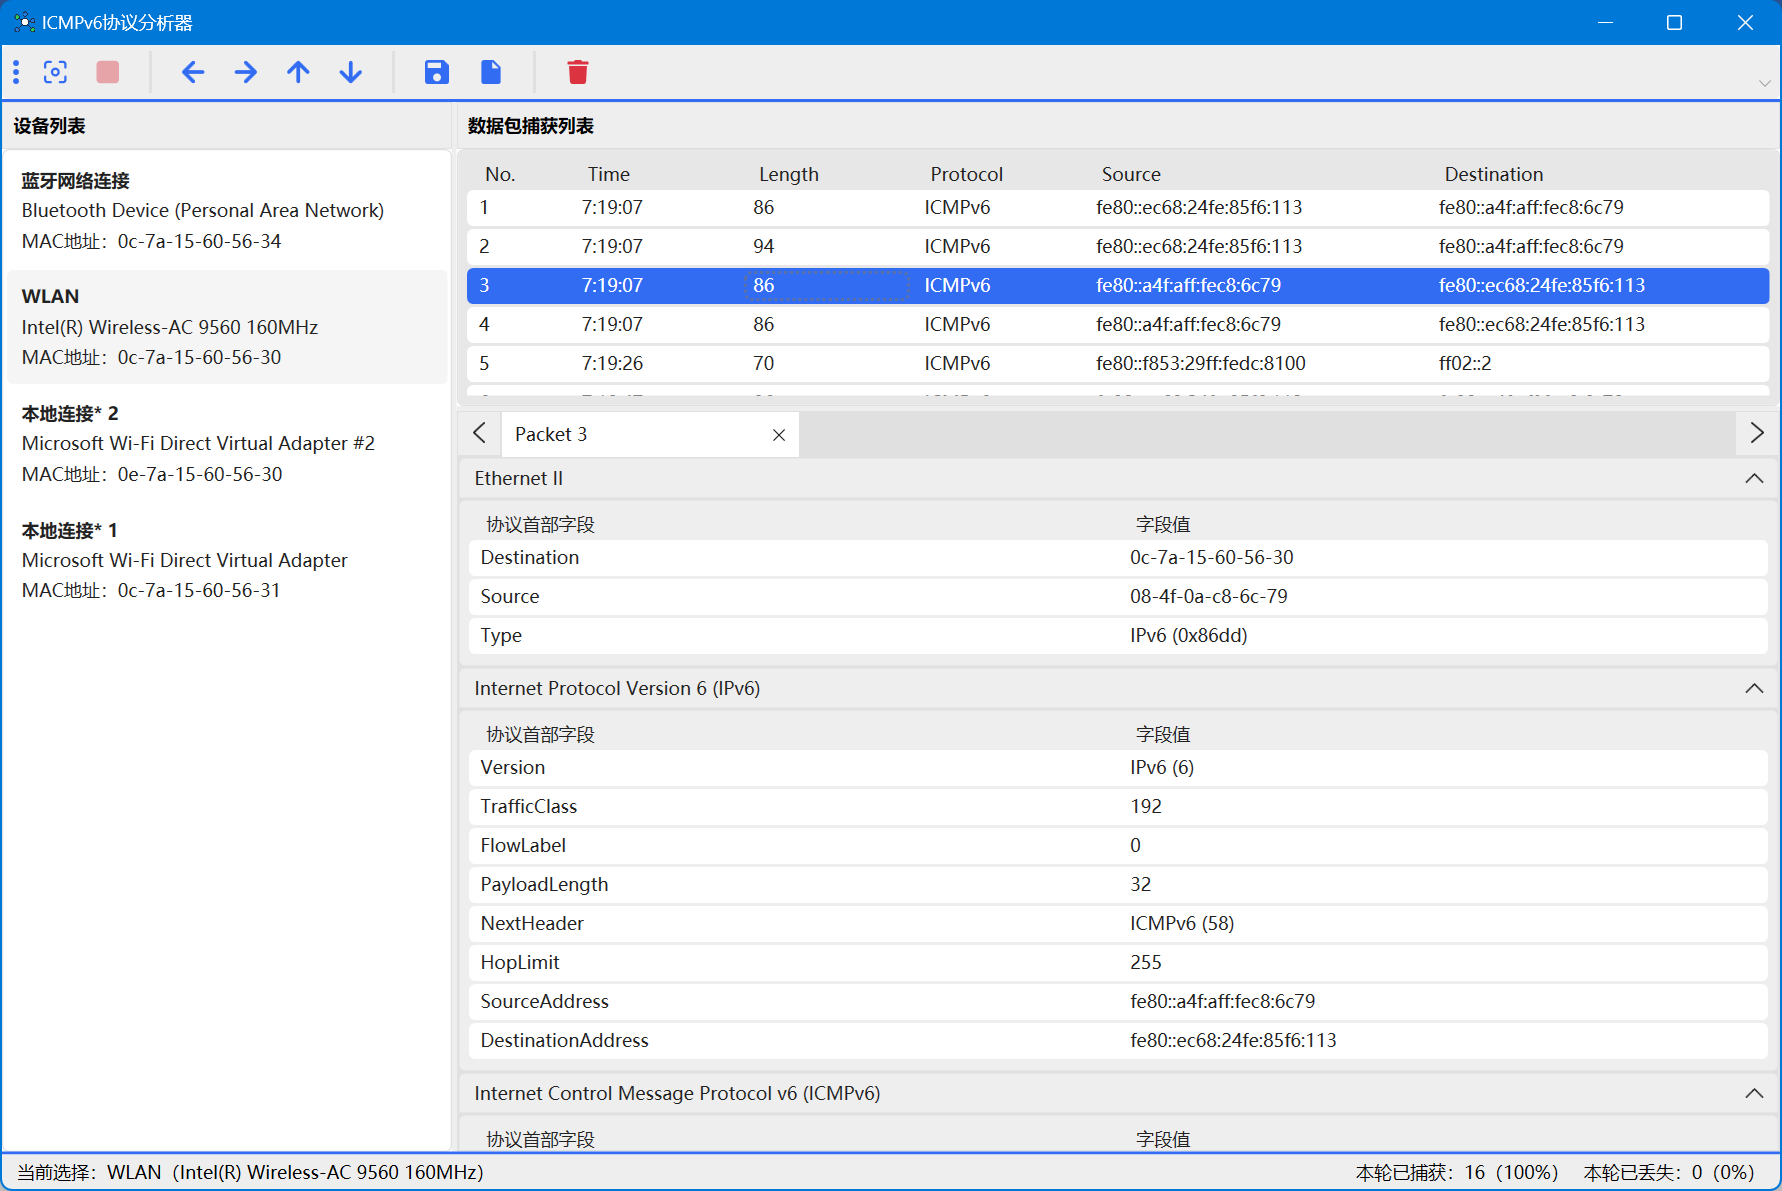The image size is (1782, 1191).
Task: Click the Bluetooth MAC地址 0c-7a-15-60-56-34
Action: (151, 242)
